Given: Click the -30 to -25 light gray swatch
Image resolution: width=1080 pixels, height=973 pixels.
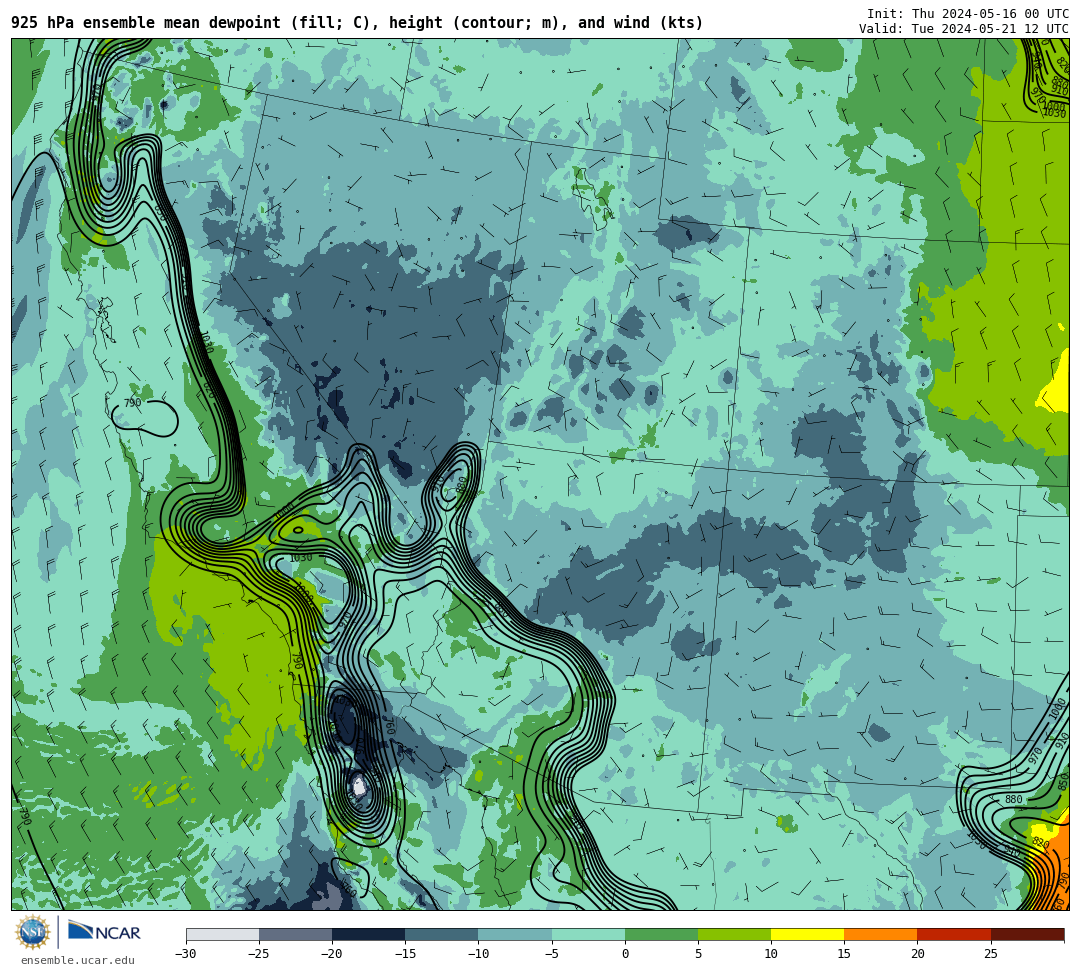Looking at the screenshot, I should (x=222, y=934).
